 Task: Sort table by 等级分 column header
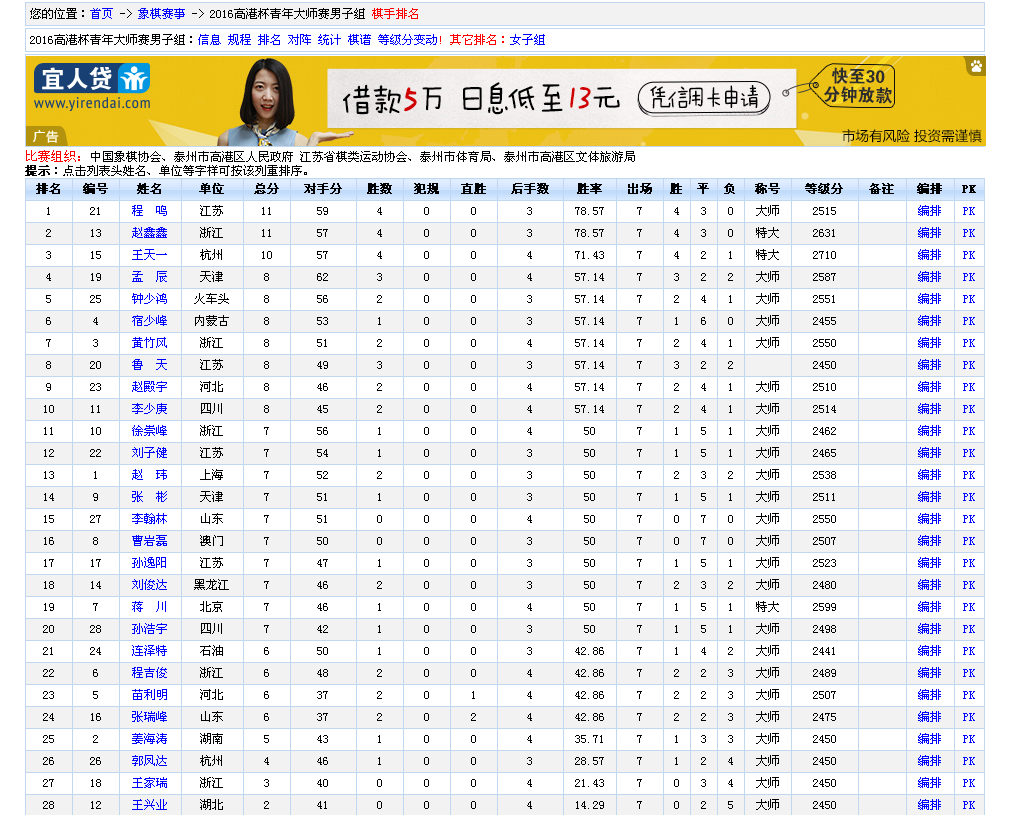[x=824, y=189]
